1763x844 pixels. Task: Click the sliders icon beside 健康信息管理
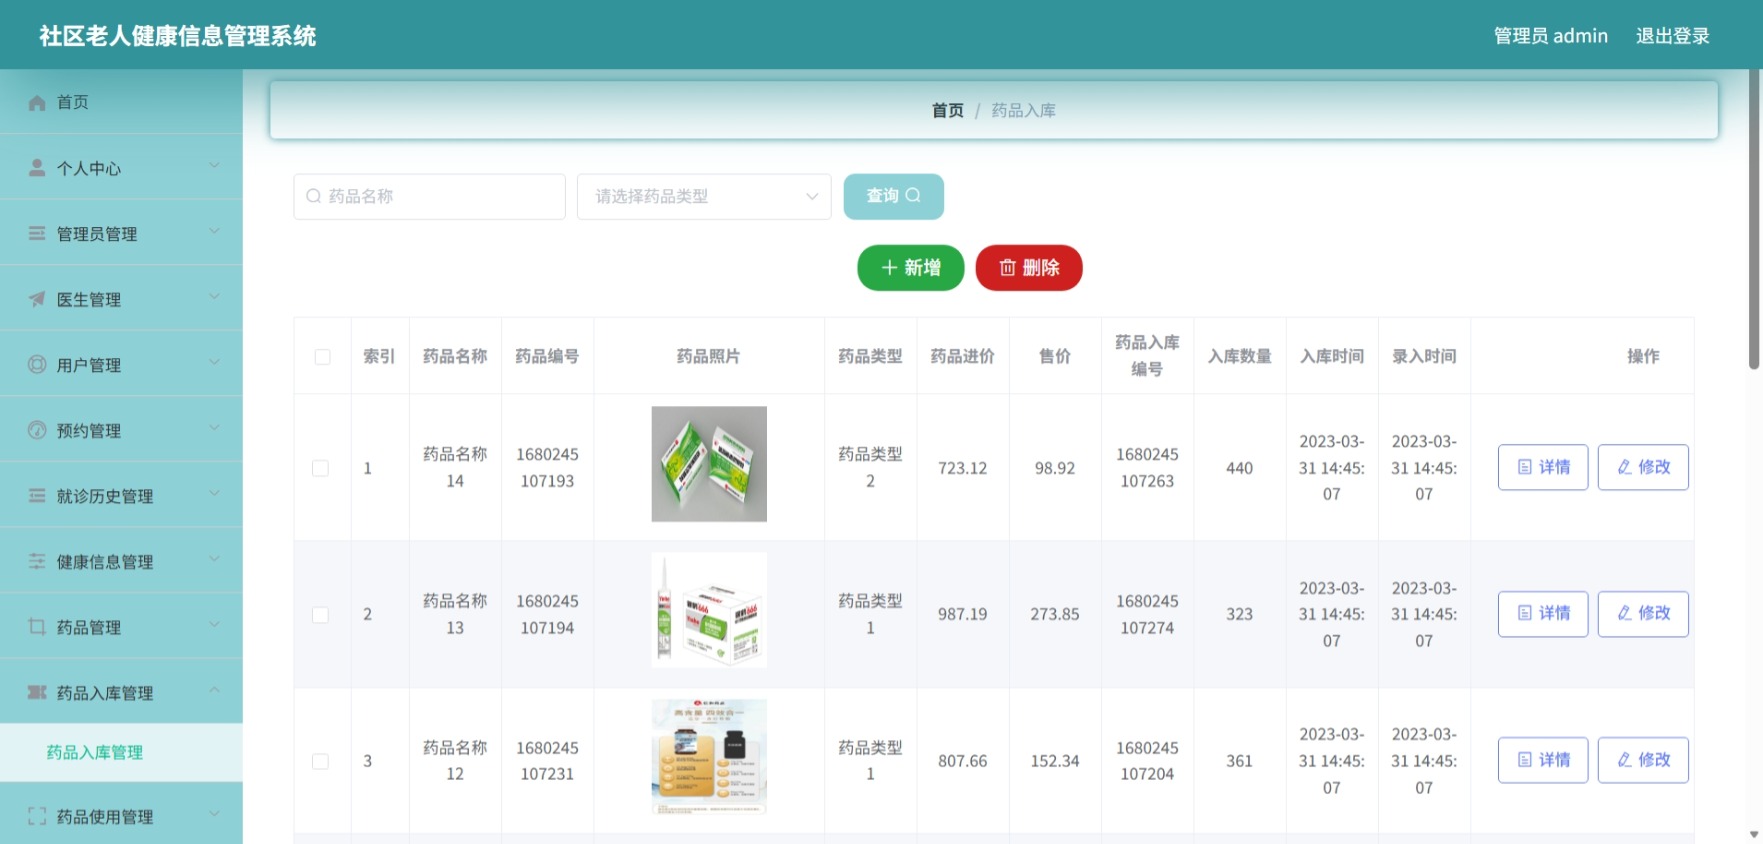pos(37,561)
